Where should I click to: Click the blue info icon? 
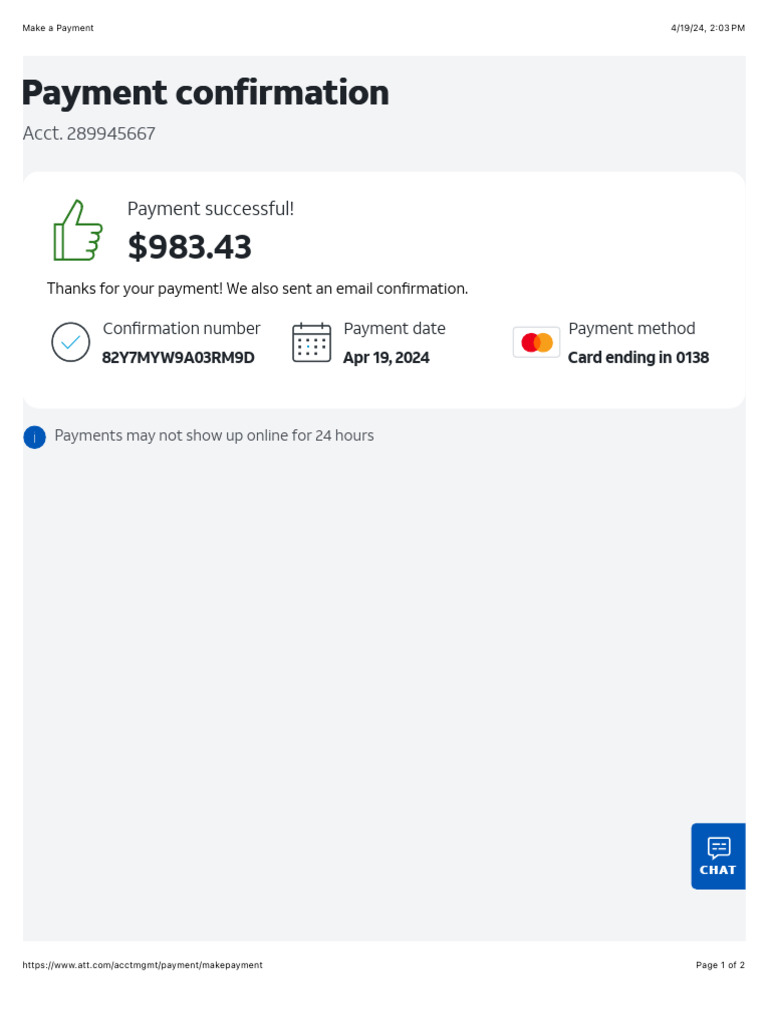[35, 437]
